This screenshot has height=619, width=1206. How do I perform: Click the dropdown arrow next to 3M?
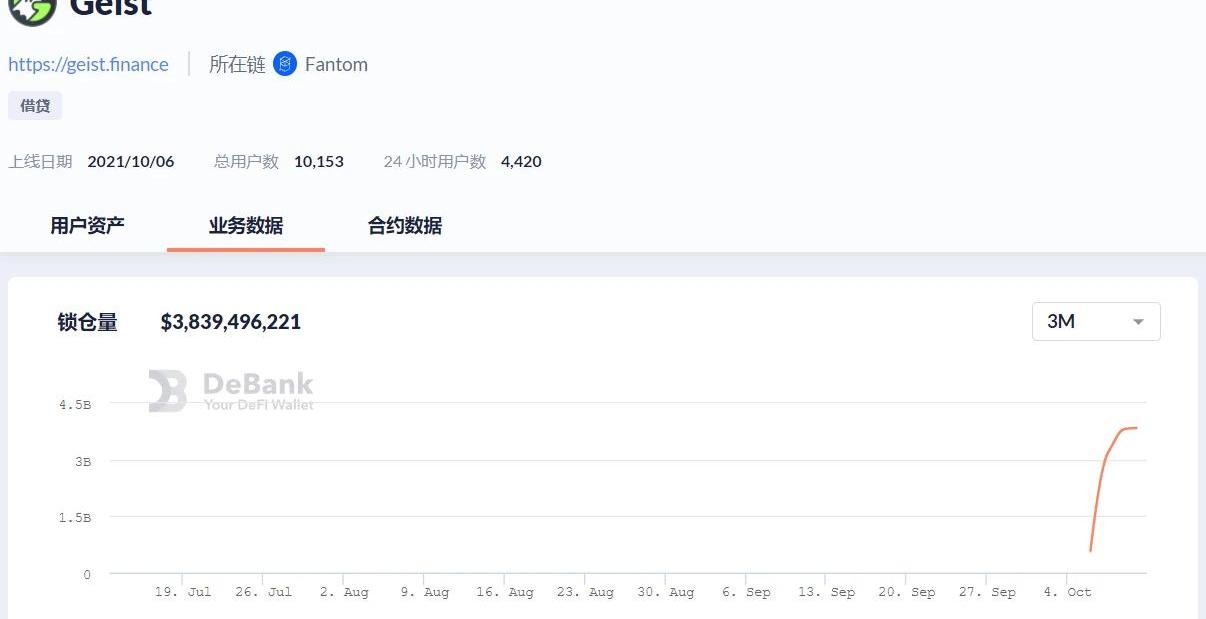pyautogui.click(x=1138, y=322)
